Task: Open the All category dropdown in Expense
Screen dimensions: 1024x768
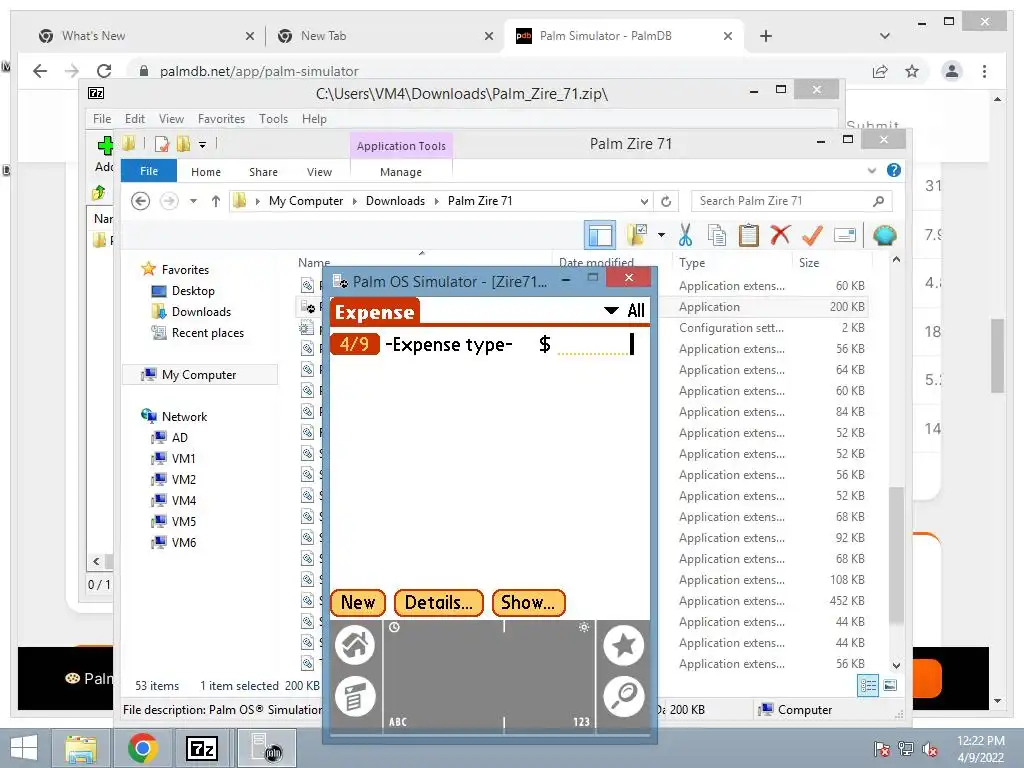Action: click(624, 310)
